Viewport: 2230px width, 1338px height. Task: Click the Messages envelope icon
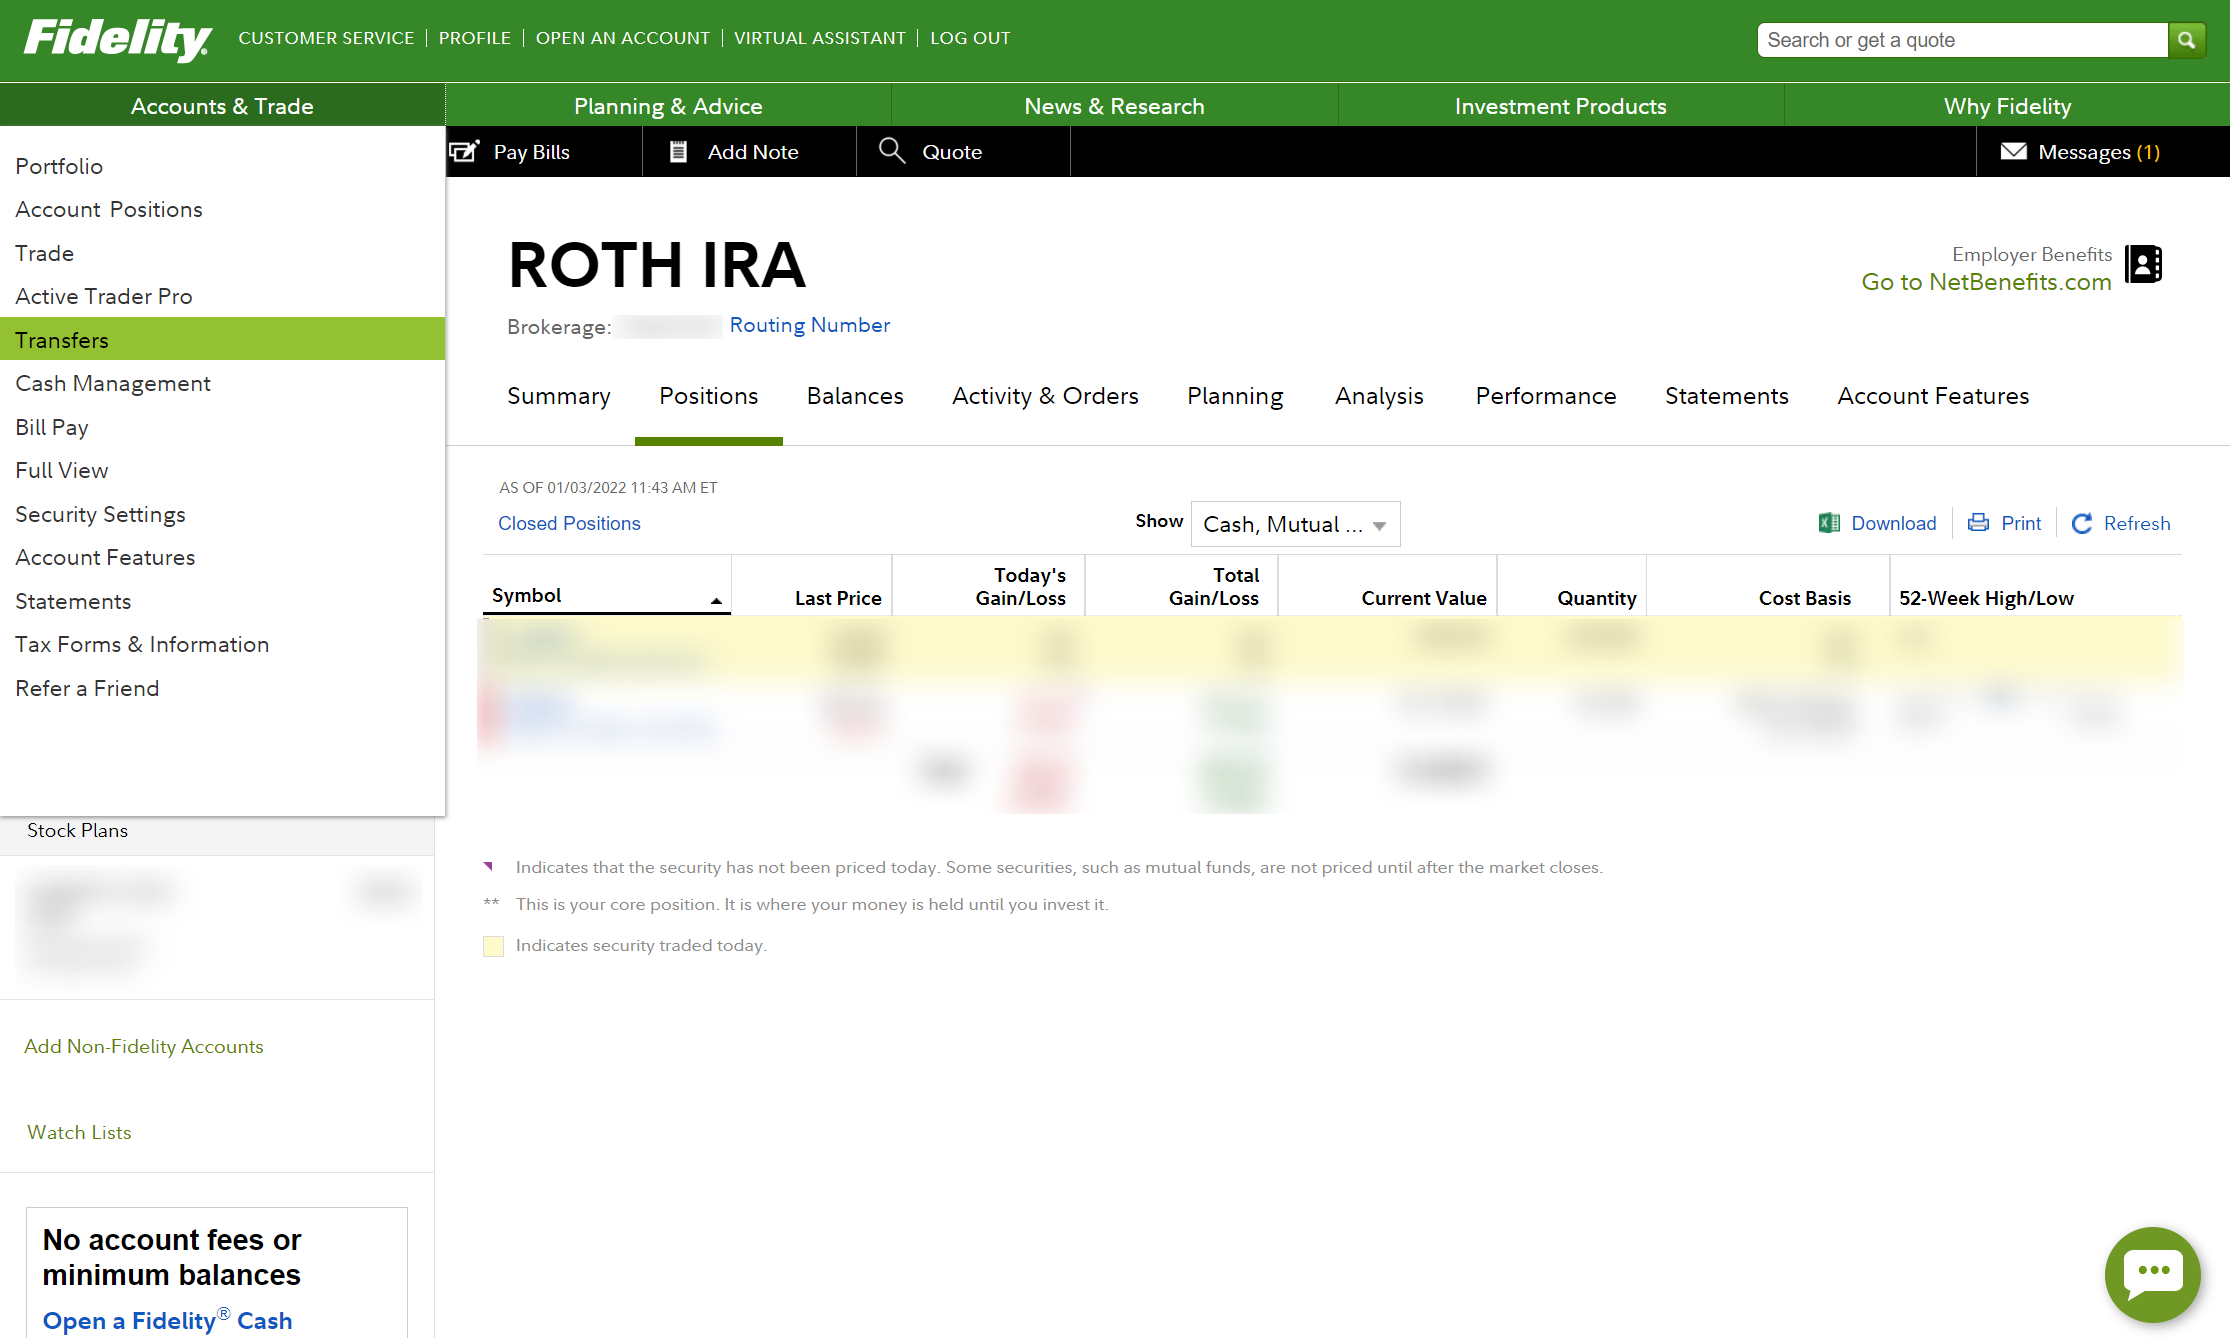(x=2013, y=151)
